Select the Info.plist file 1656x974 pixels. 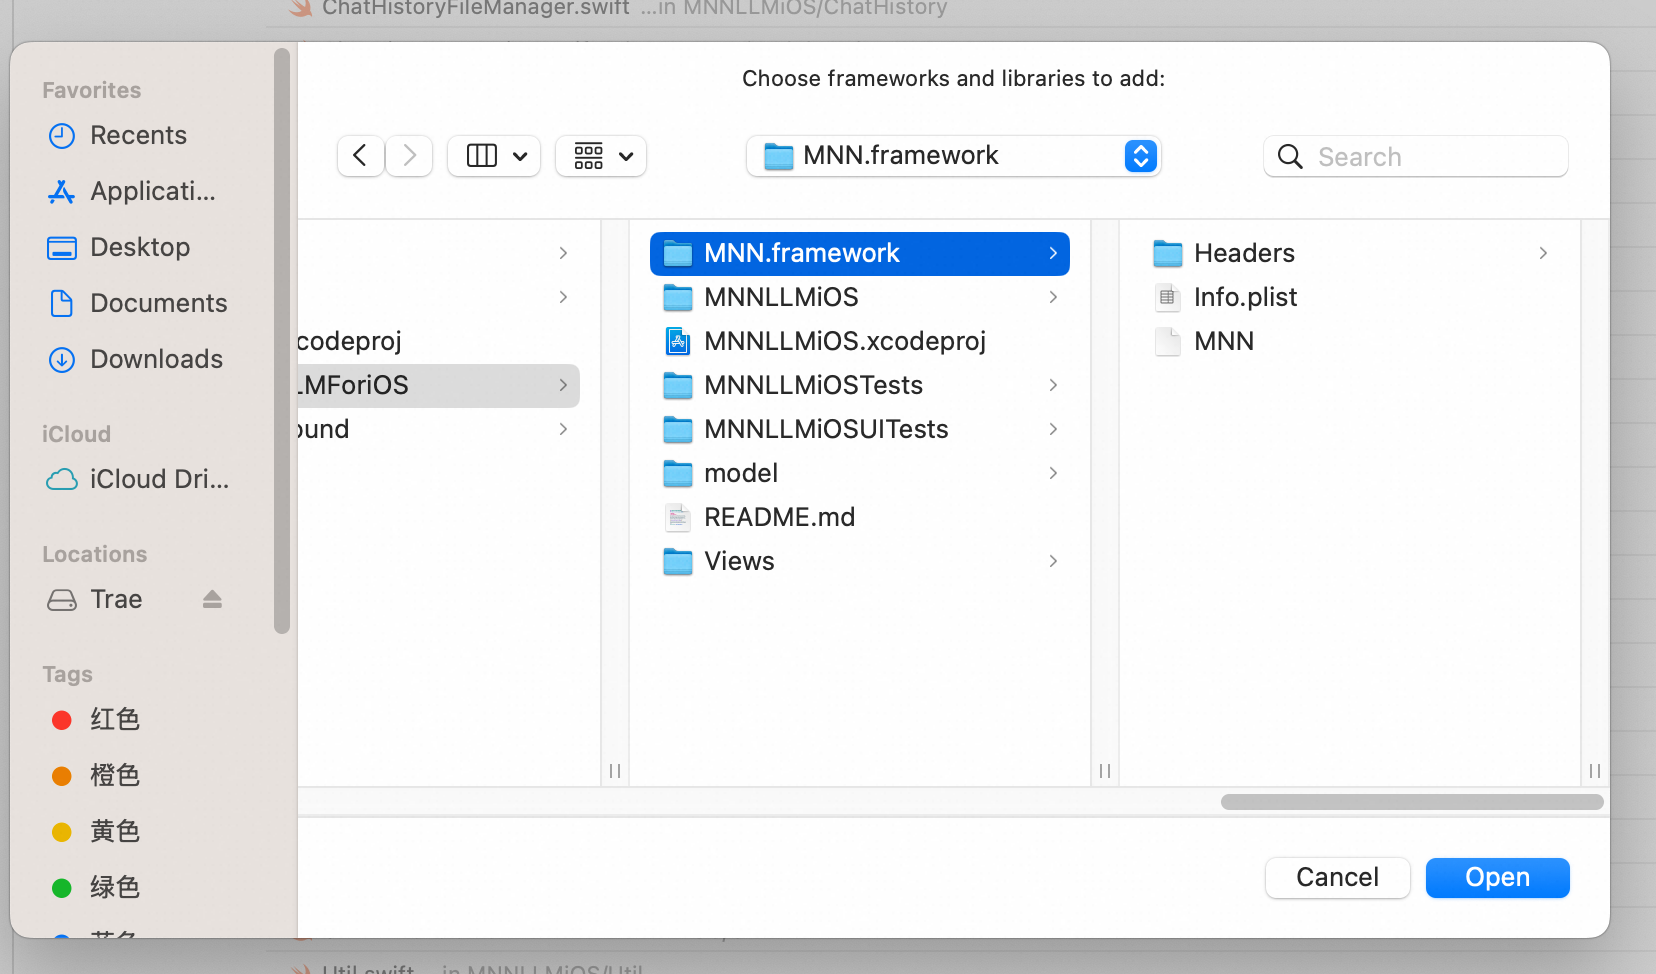[1350, 297]
